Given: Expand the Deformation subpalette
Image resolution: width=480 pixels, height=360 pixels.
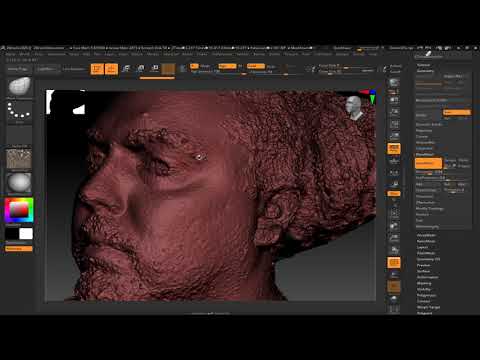Looking at the screenshot, I should (427, 277).
